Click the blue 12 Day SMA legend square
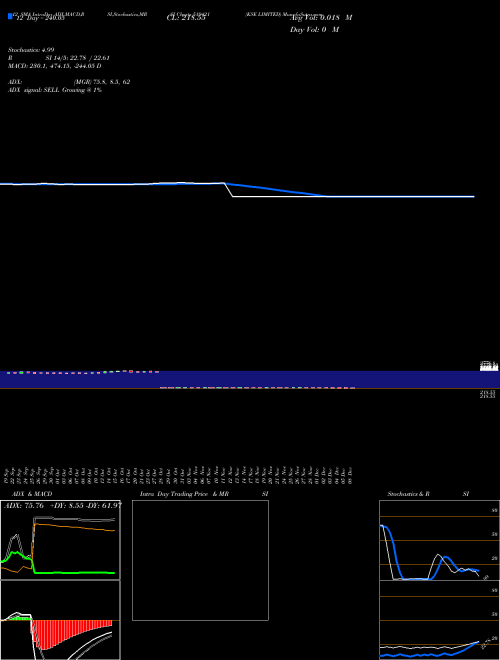Viewport: 500px width, 660px height. 10,16
